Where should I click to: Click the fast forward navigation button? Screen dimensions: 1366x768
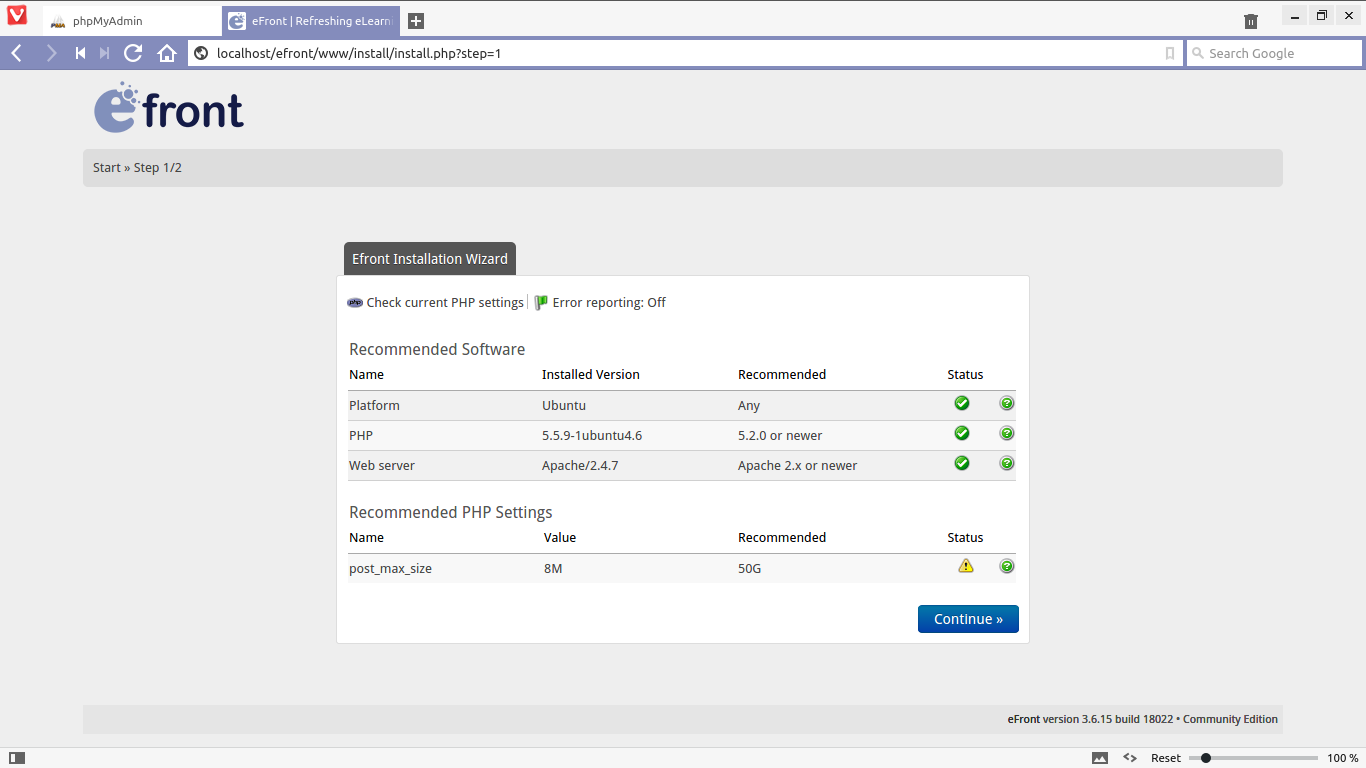tap(104, 53)
